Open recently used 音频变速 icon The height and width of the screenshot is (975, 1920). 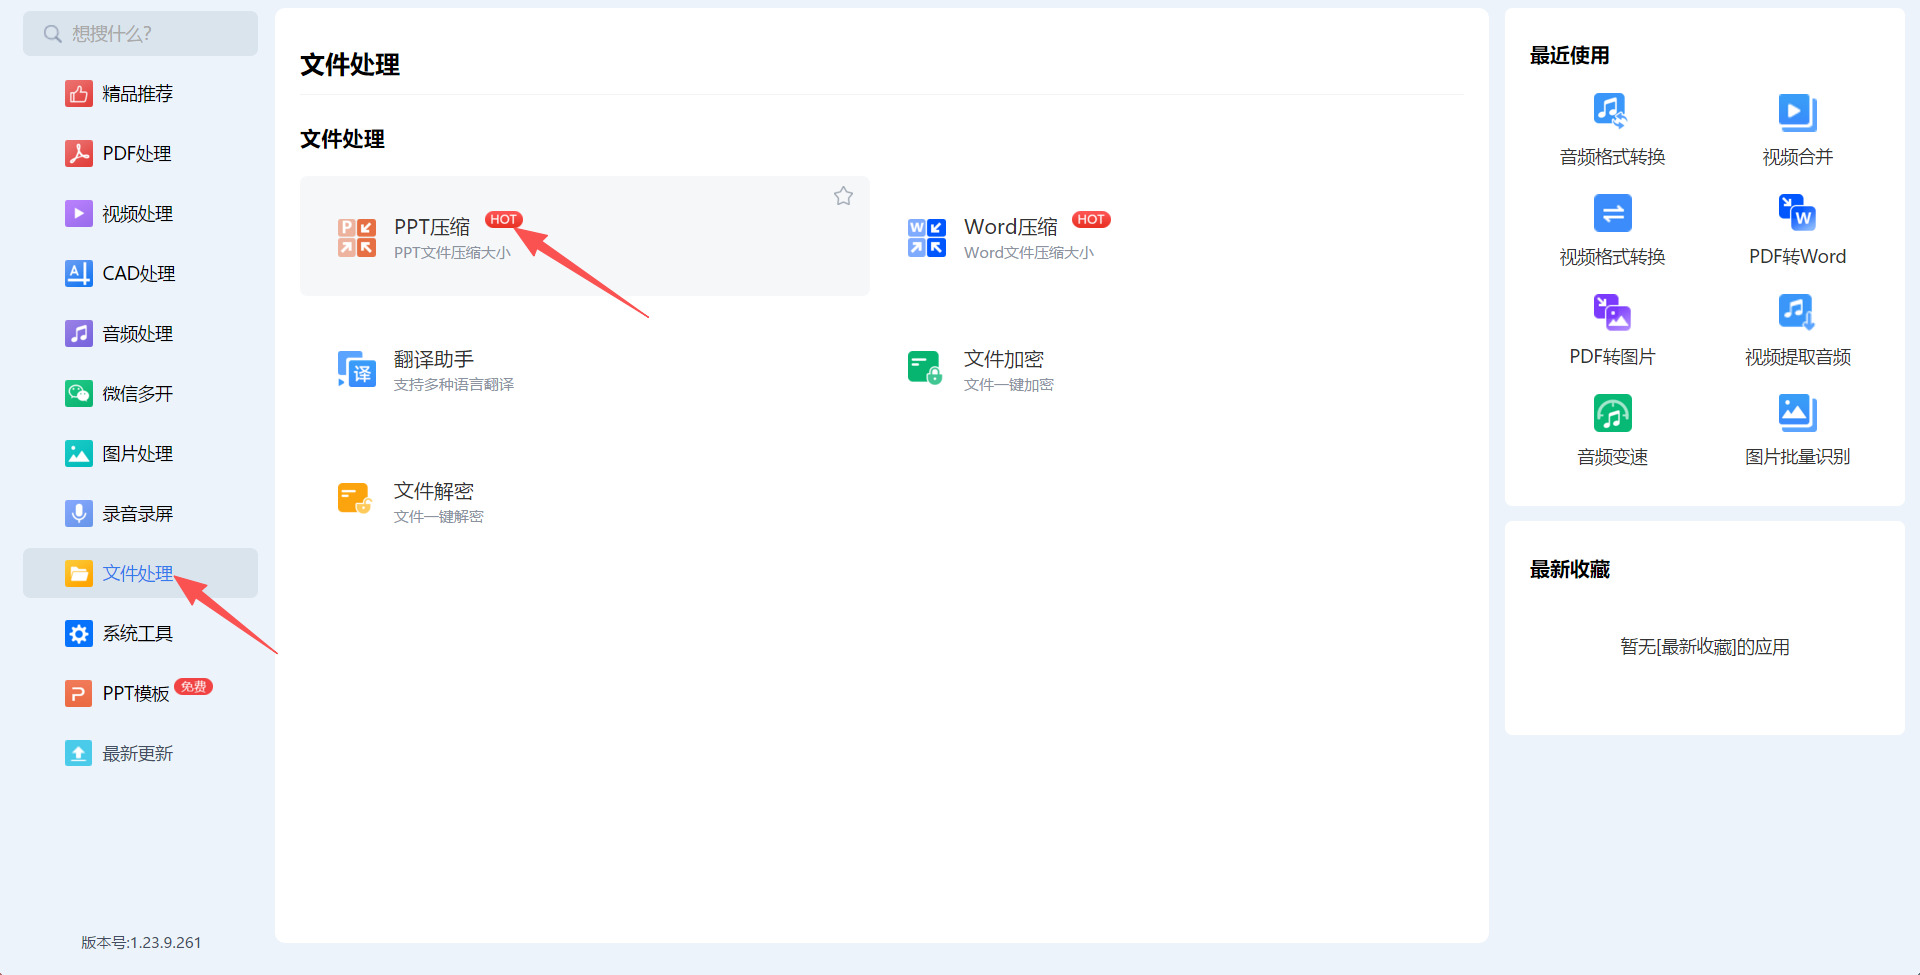[x=1612, y=412]
